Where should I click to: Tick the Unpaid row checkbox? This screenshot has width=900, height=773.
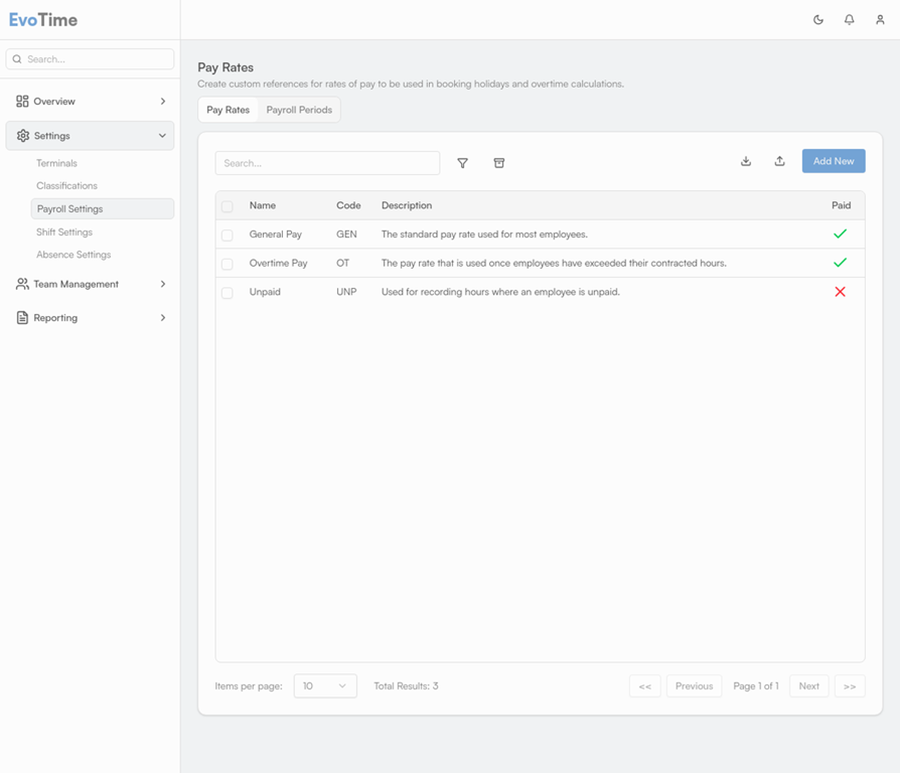[227, 293]
